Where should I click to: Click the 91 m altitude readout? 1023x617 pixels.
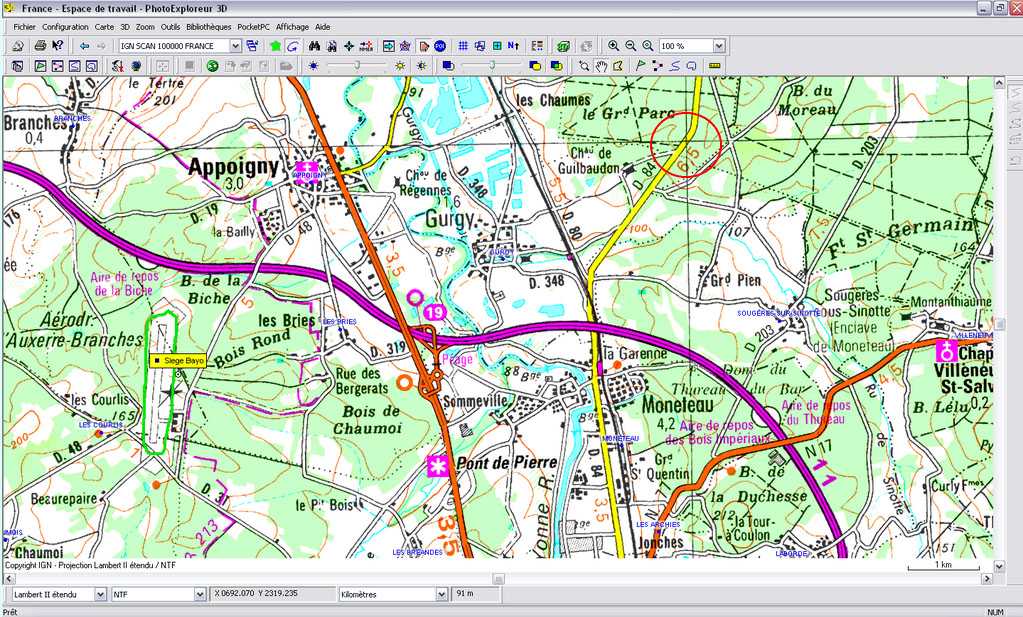pos(476,594)
